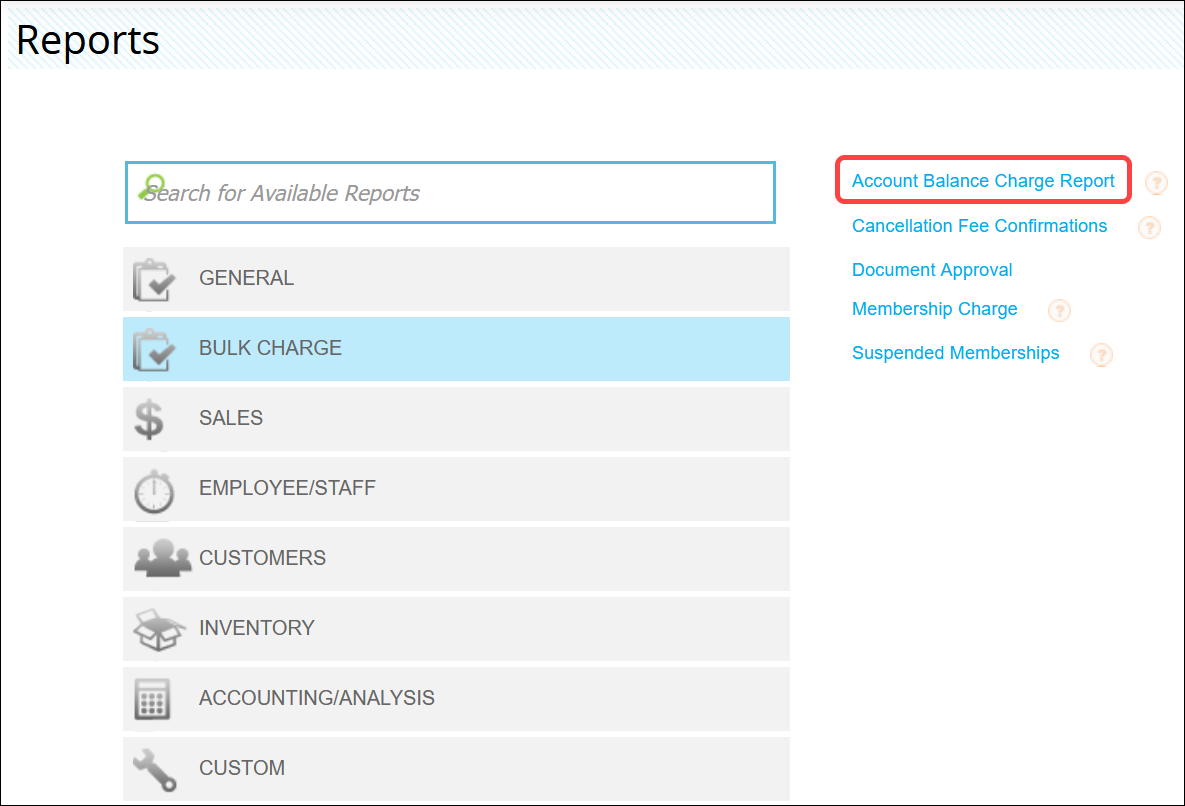Viewport: 1185px width, 806px height.
Task: Click the Sales dollar sign icon
Action: (149, 419)
